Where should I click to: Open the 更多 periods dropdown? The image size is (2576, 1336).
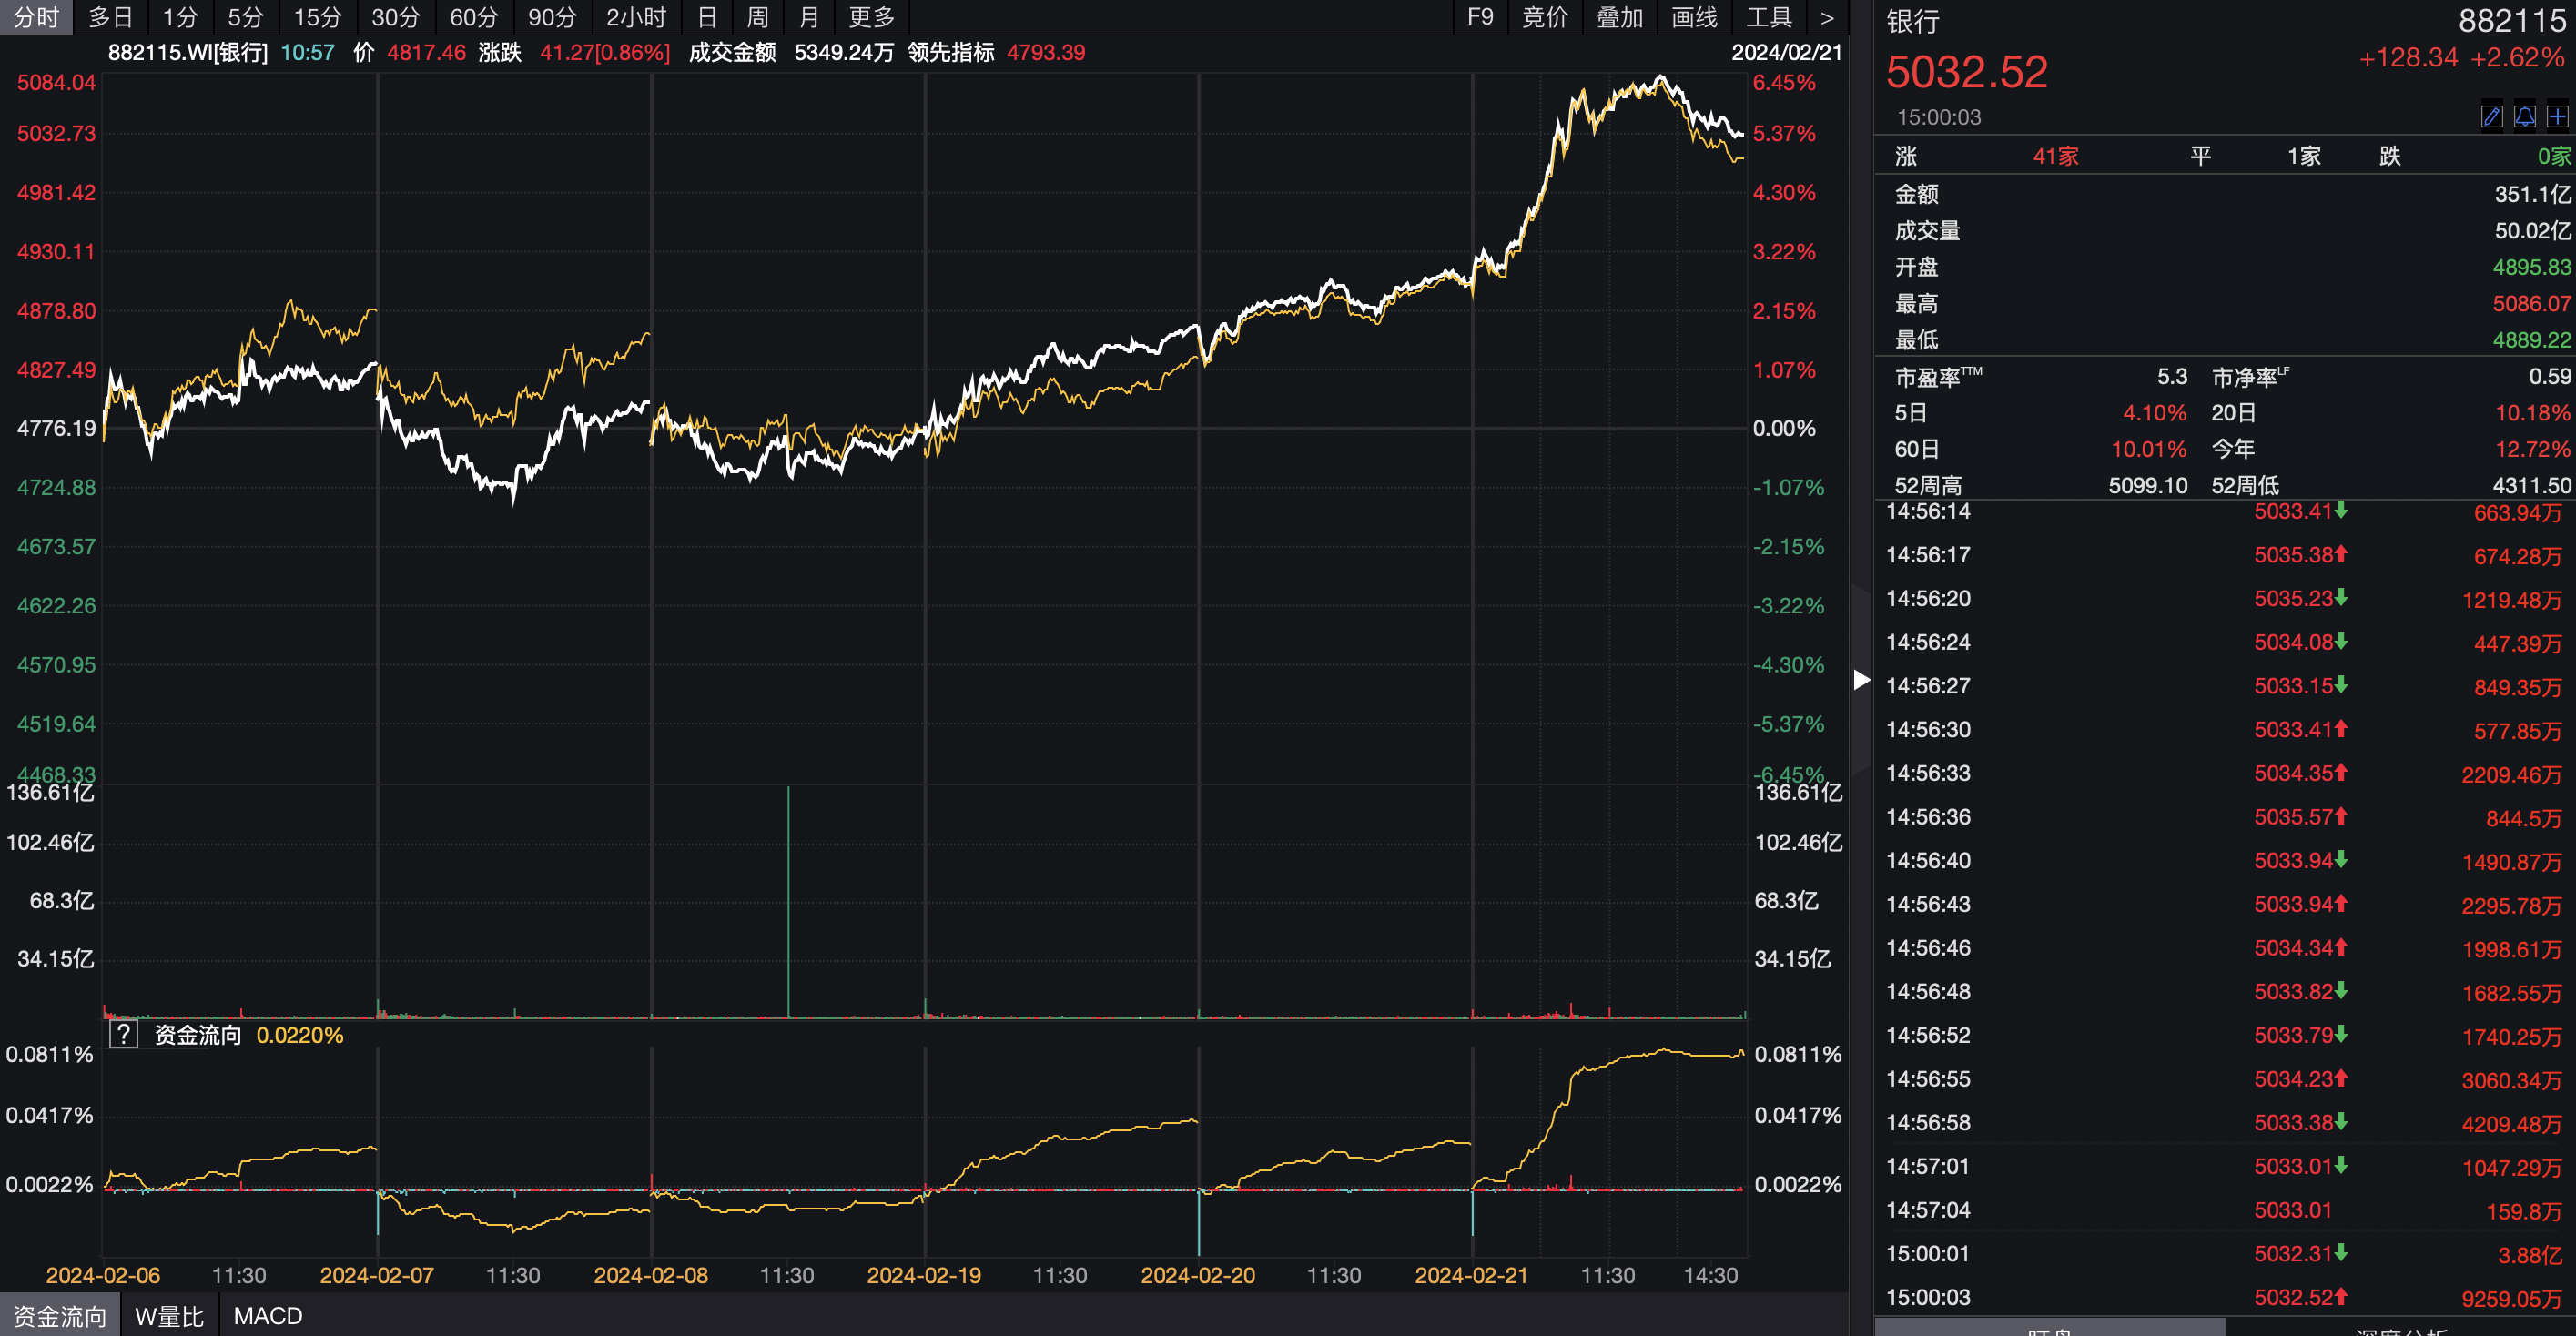(871, 17)
